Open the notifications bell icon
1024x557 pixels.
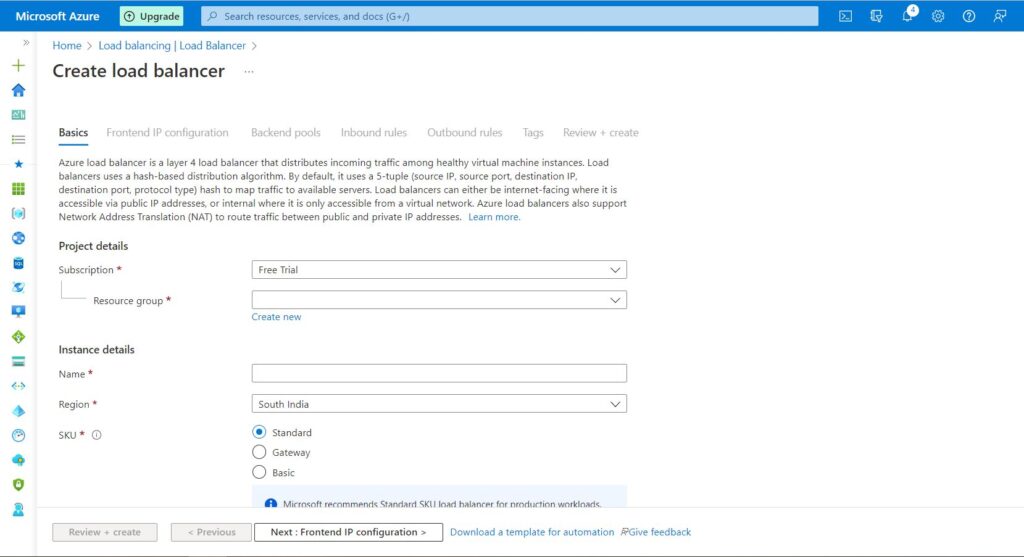point(907,16)
